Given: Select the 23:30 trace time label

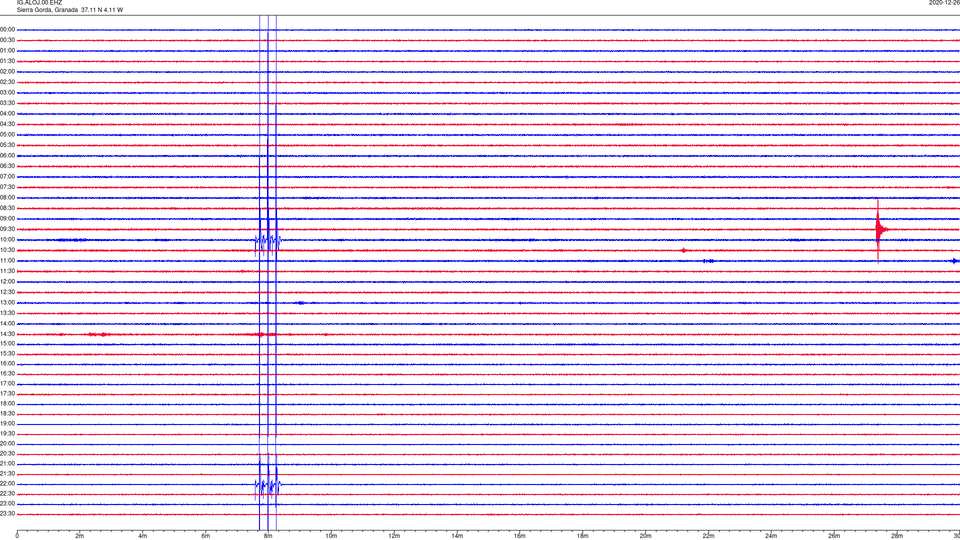Looking at the screenshot, I should 7,514.
